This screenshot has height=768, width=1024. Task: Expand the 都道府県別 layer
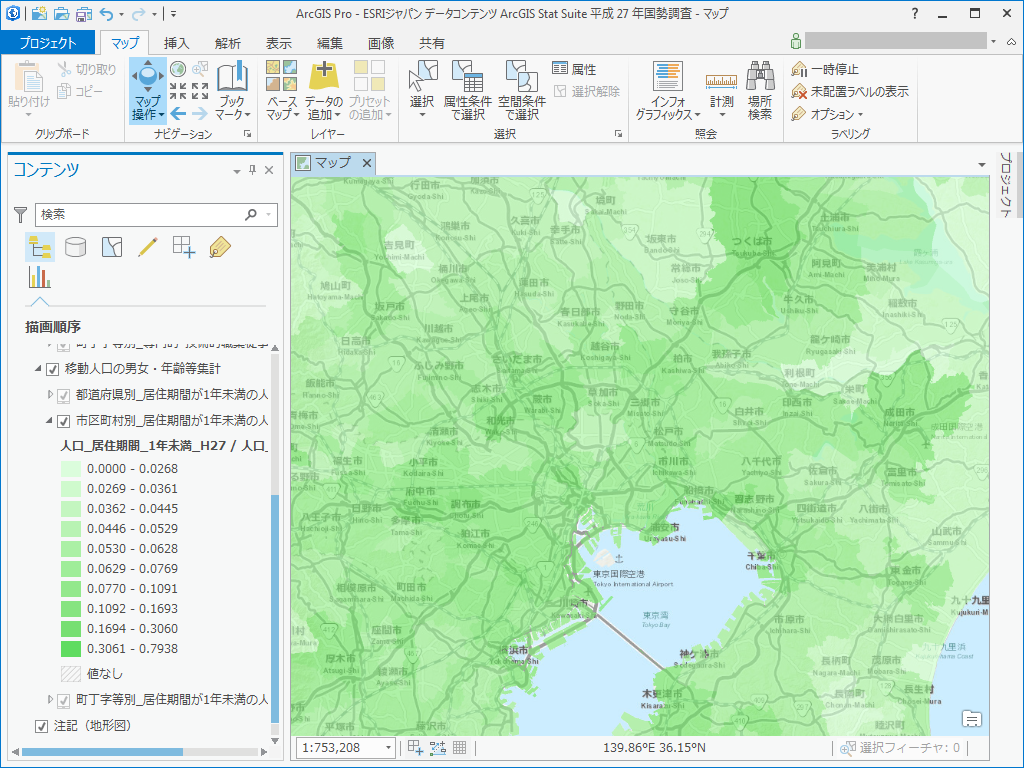coord(51,395)
